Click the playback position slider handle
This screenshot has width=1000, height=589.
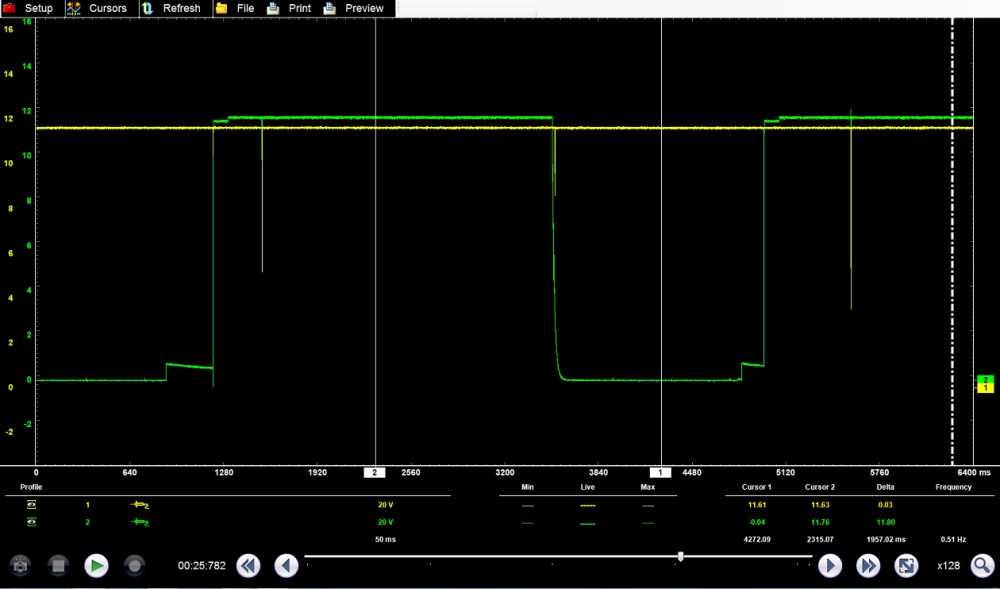coord(681,556)
